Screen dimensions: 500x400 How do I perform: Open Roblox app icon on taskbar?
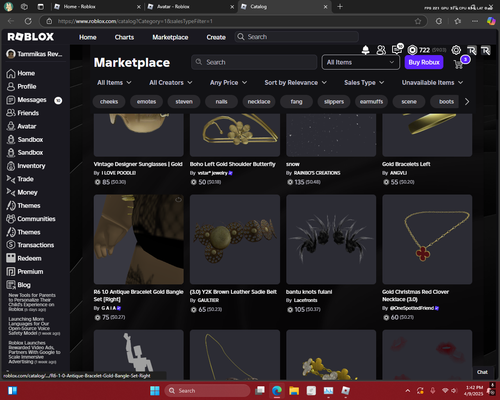coord(346,390)
